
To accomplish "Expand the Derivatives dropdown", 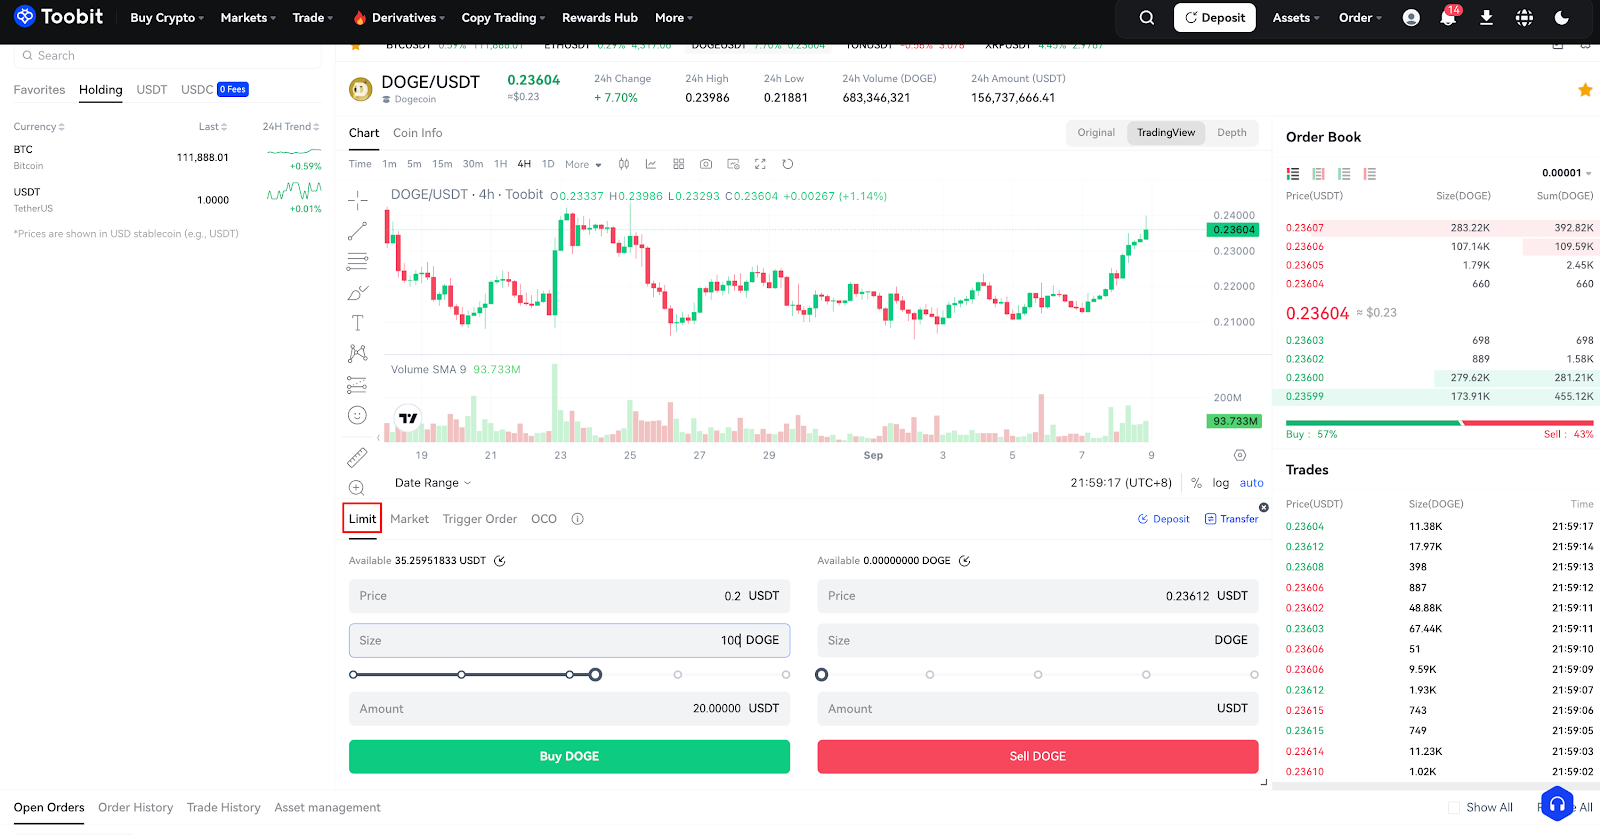I will (399, 18).
